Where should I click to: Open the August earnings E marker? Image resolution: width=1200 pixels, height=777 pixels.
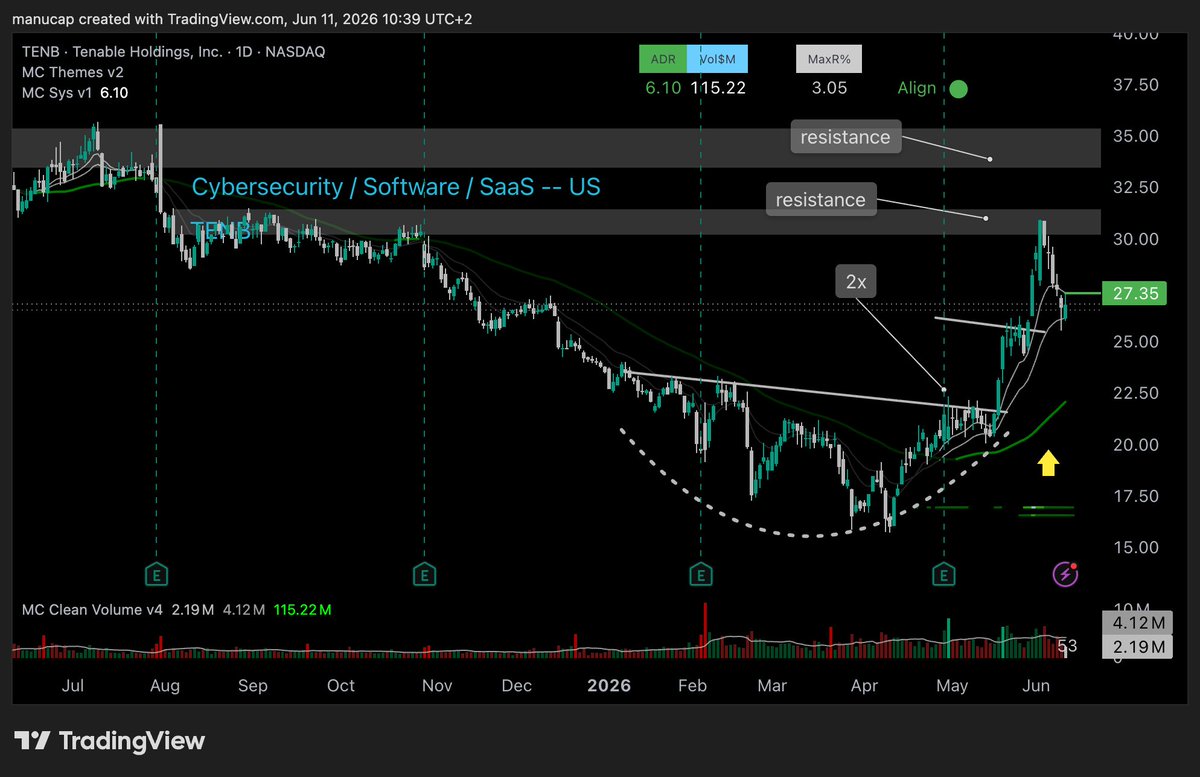(156, 574)
